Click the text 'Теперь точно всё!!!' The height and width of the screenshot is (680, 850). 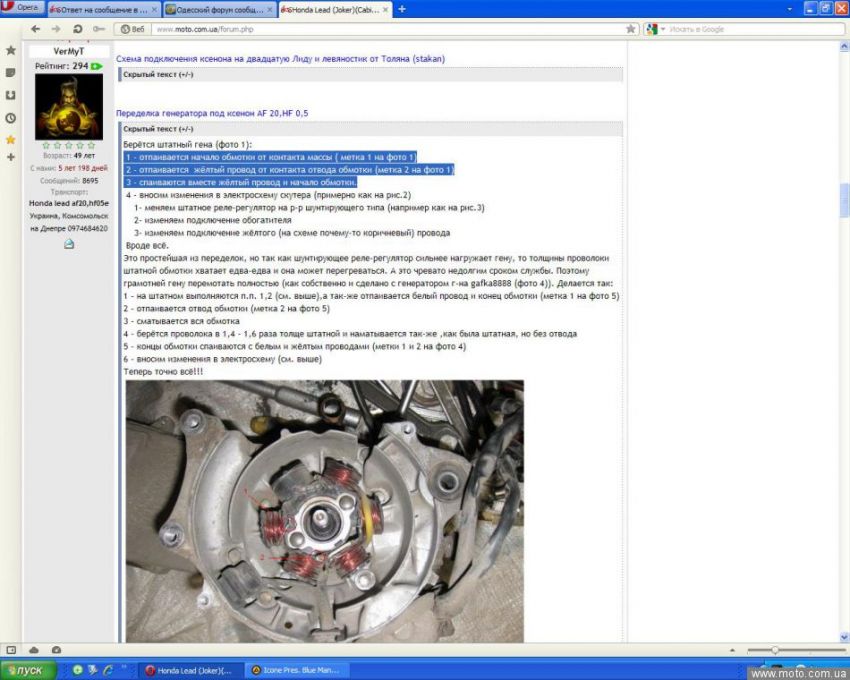click(x=163, y=372)
